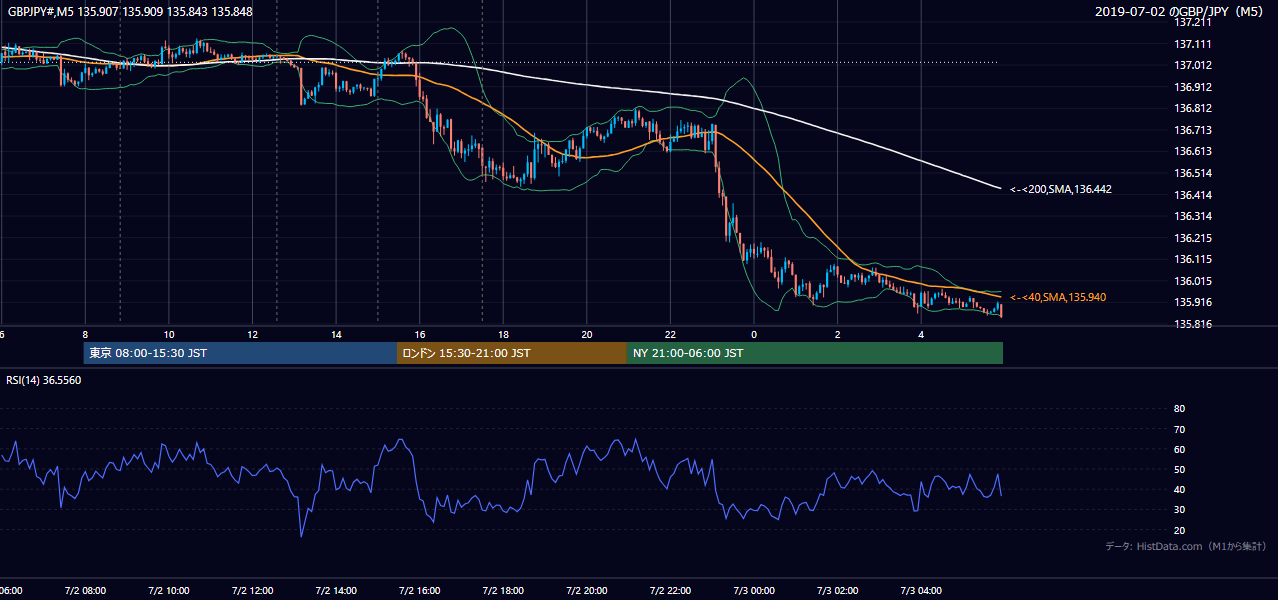The height and width of the screenshot is (600, 1278).
Task: Click the RSI 50 level label
Action: click(x=1179, y=469)
